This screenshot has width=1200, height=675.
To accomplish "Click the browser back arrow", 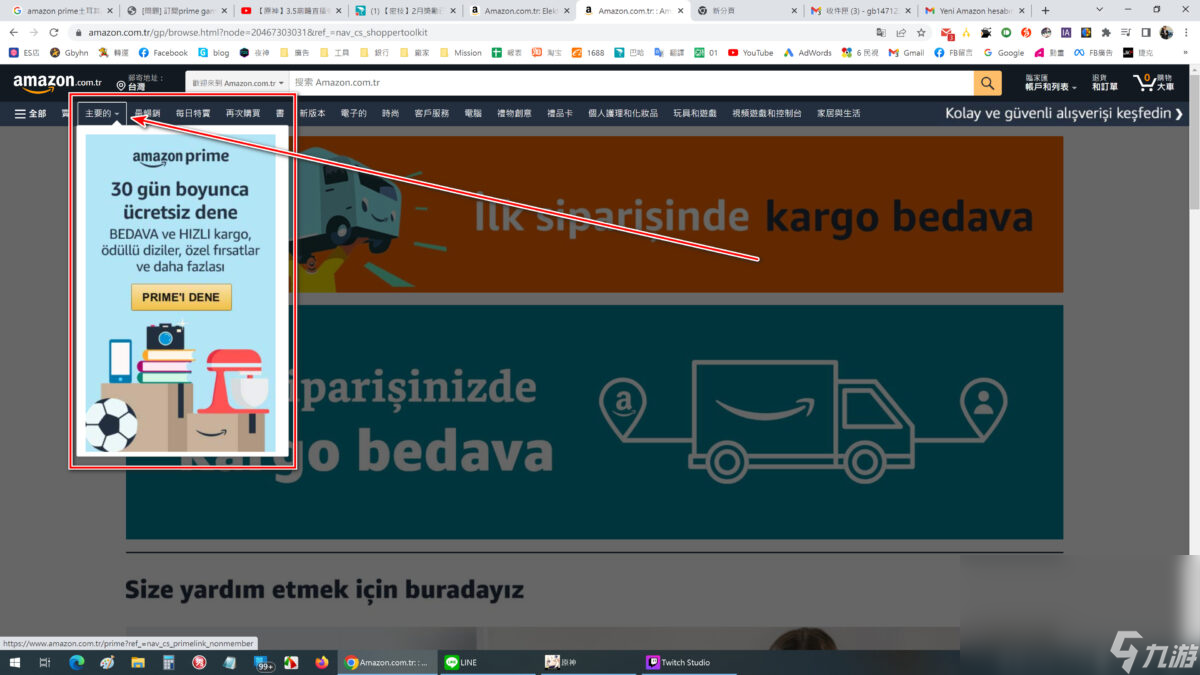I will [14, 32].
